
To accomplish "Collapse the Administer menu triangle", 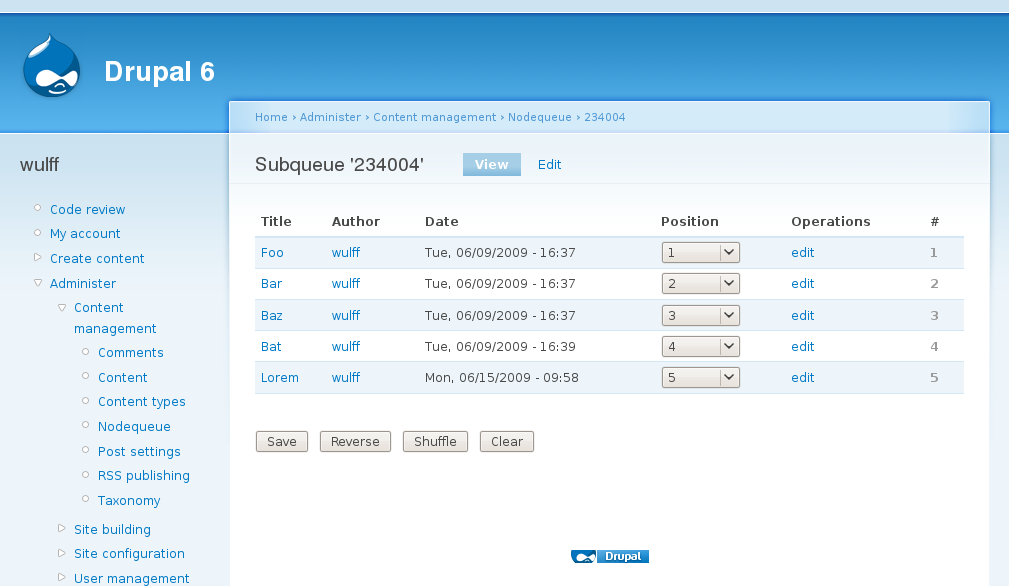I will 37,282.
